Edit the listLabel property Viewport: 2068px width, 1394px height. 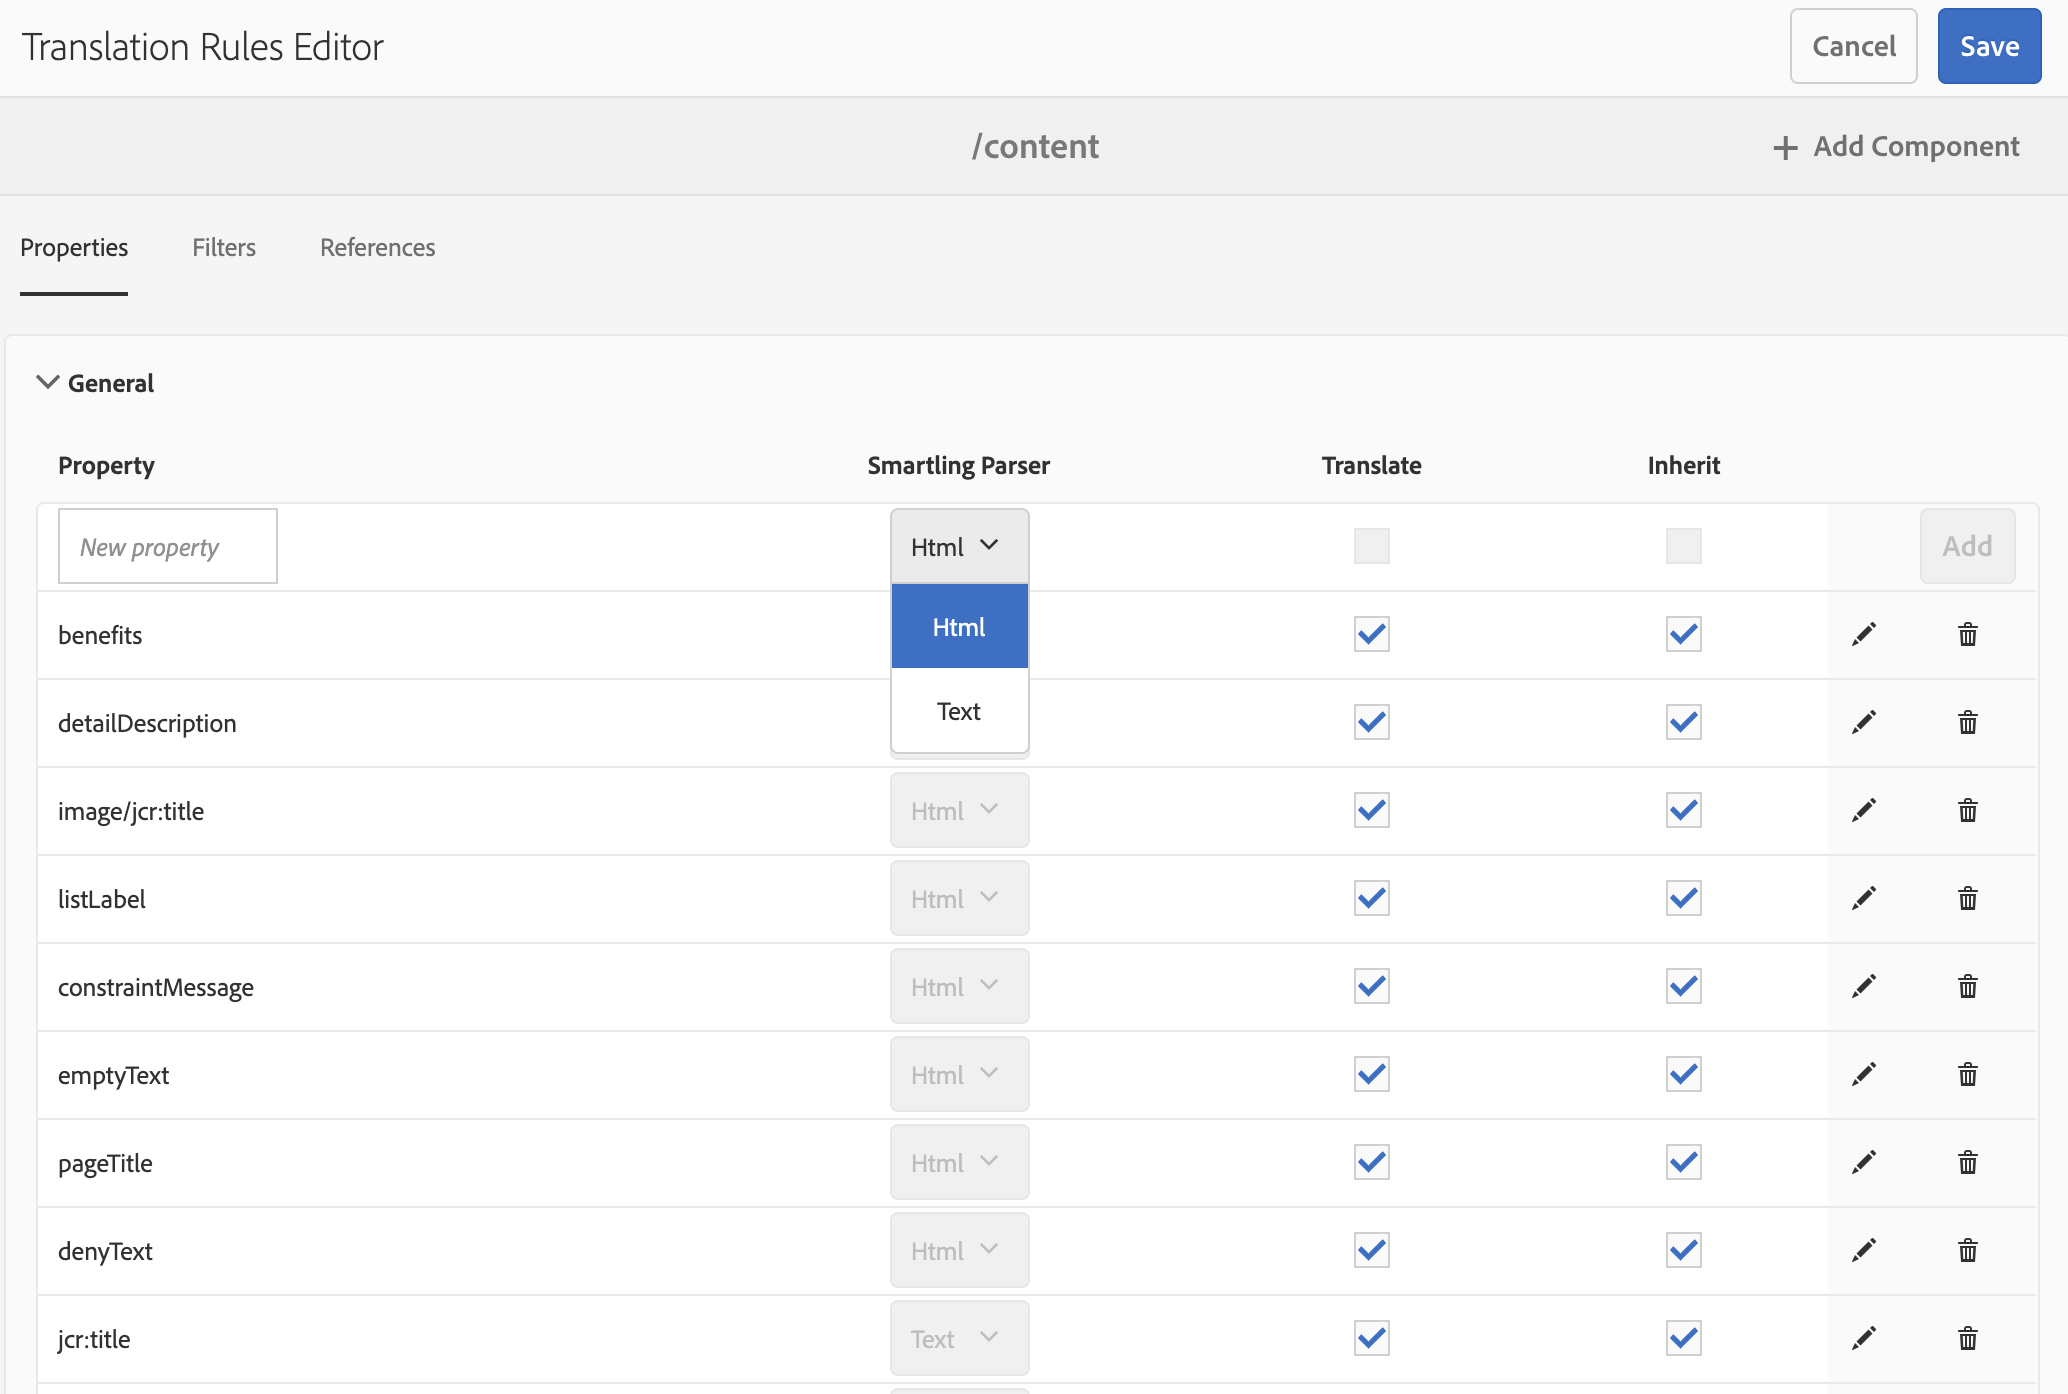pos(1864,898)
